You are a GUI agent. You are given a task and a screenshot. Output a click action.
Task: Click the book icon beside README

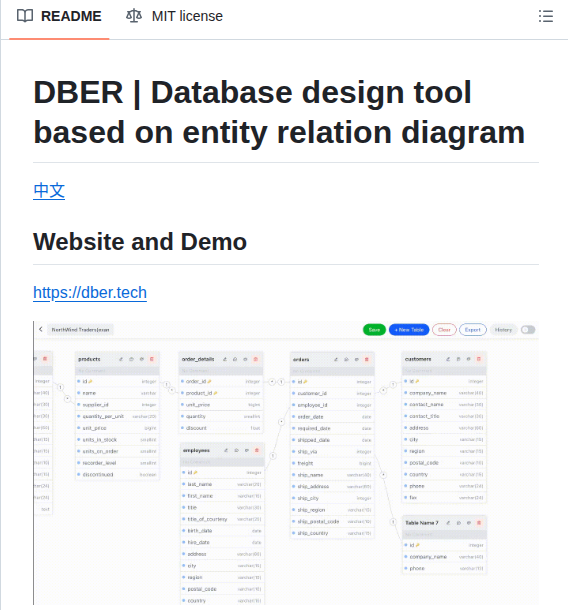click(x=25, y=16)
